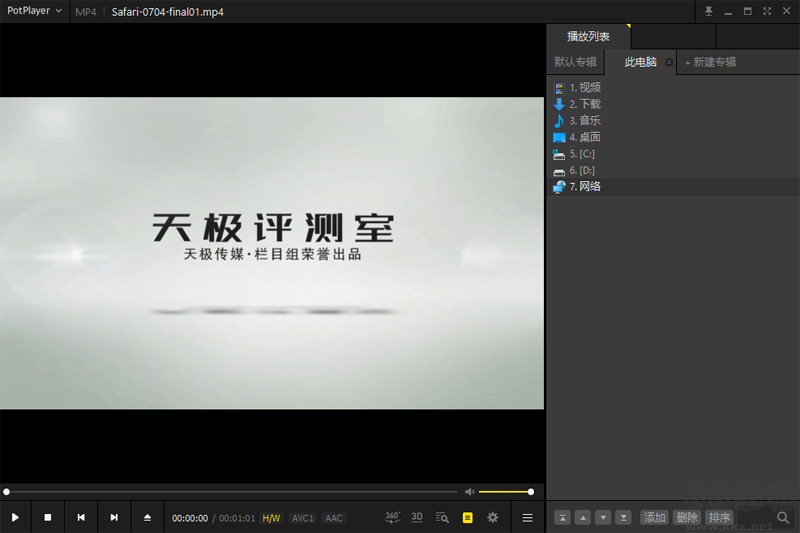This screenshot has height=533, width=800.
Task: Open the chapter search panel icon
Action: coord(442,518)
